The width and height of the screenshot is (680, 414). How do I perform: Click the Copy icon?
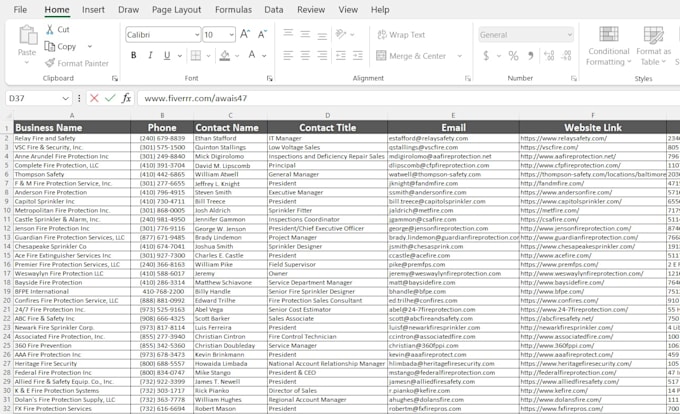click(50, 46)
